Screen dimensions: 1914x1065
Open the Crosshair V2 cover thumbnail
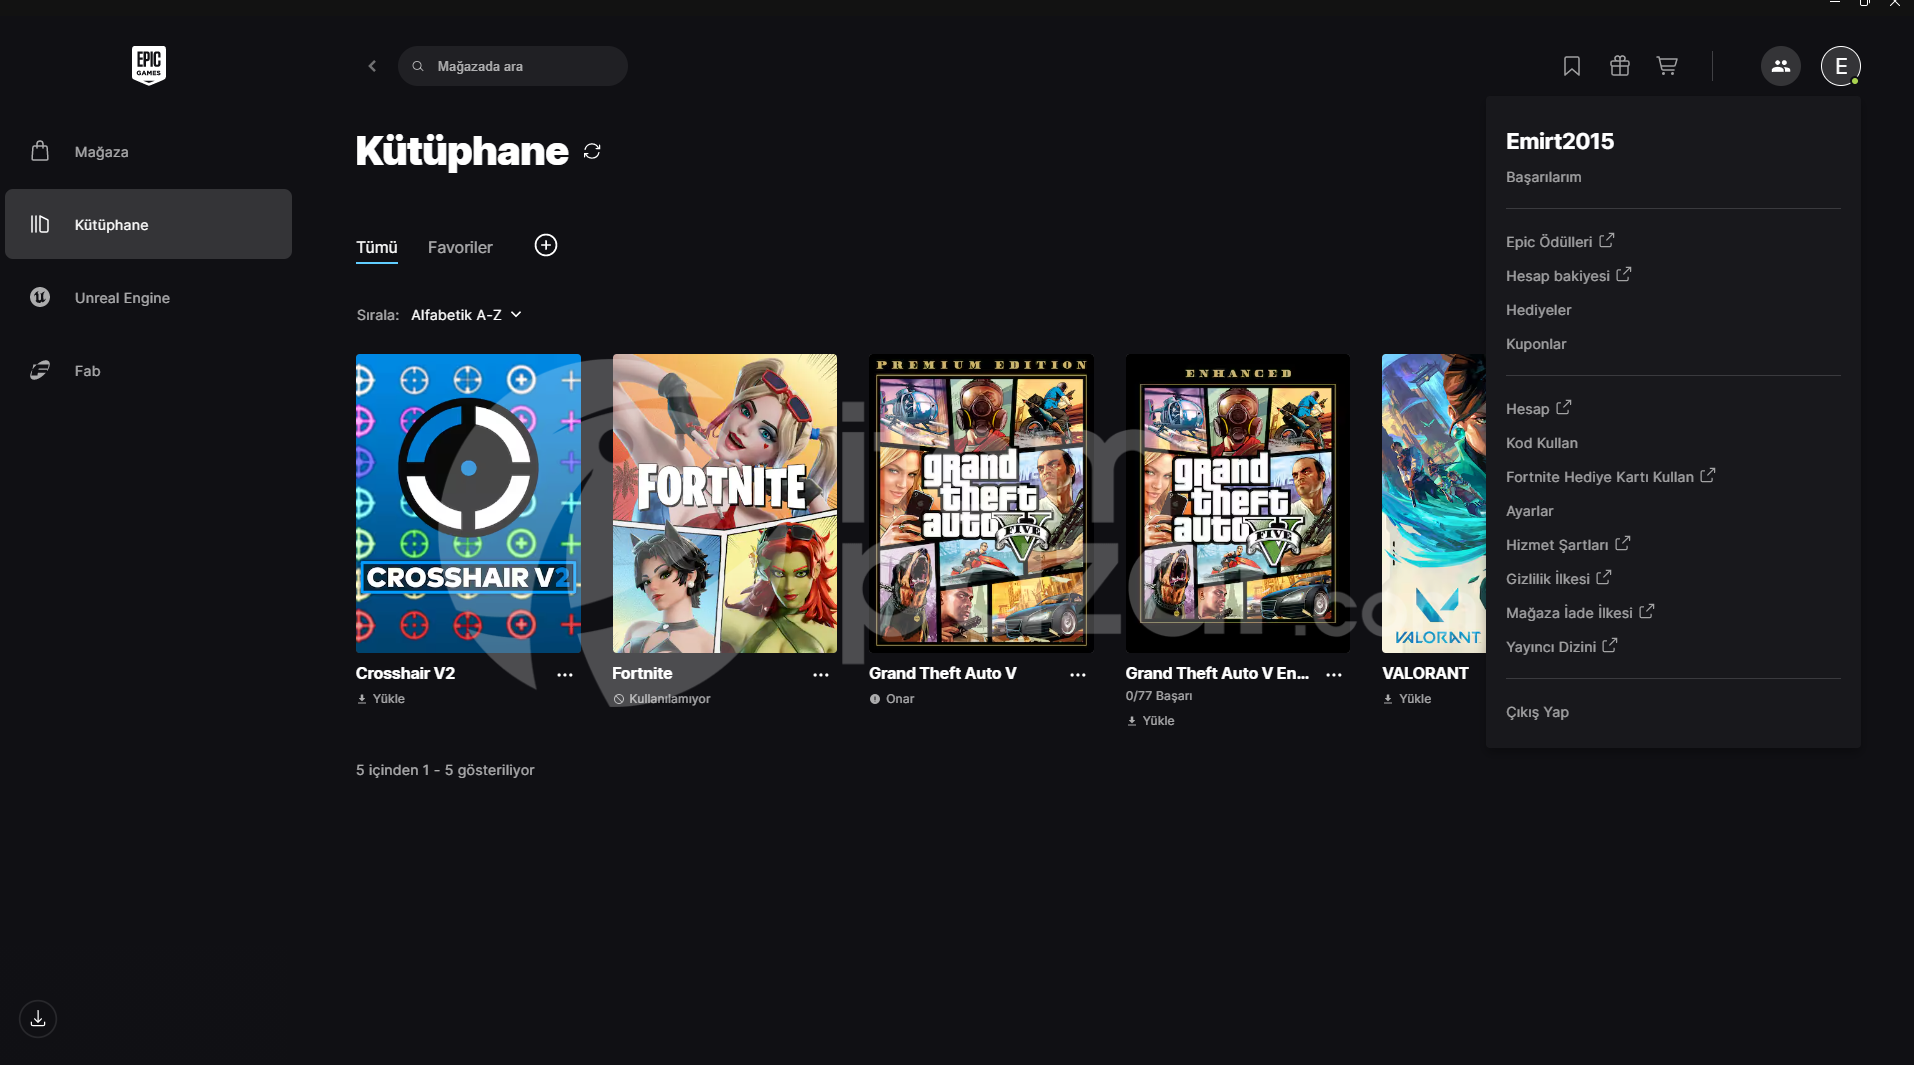pos(468,503)
